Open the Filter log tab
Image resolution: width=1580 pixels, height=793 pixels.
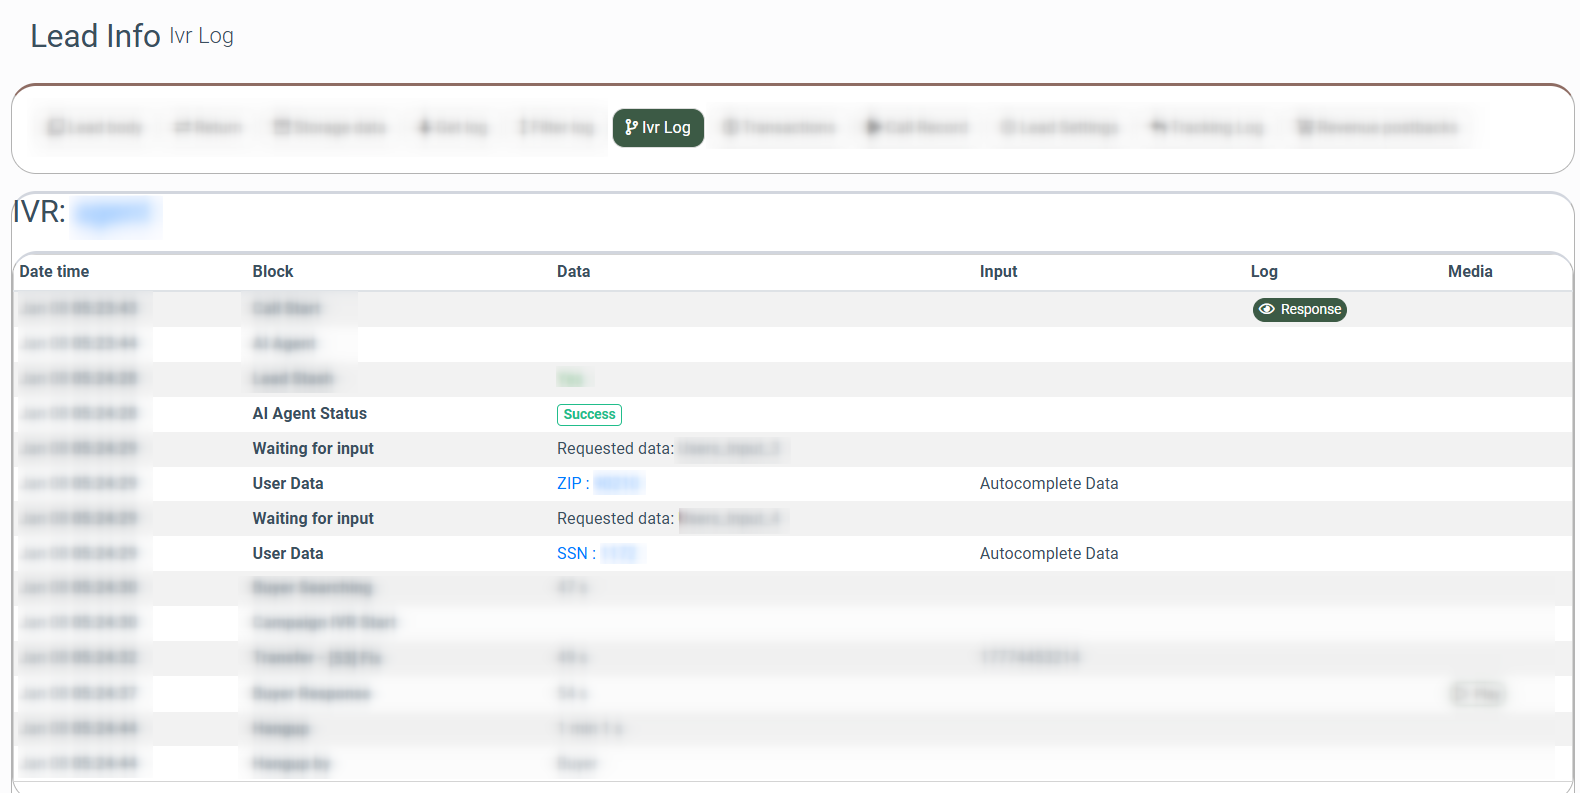click(556, 128)
